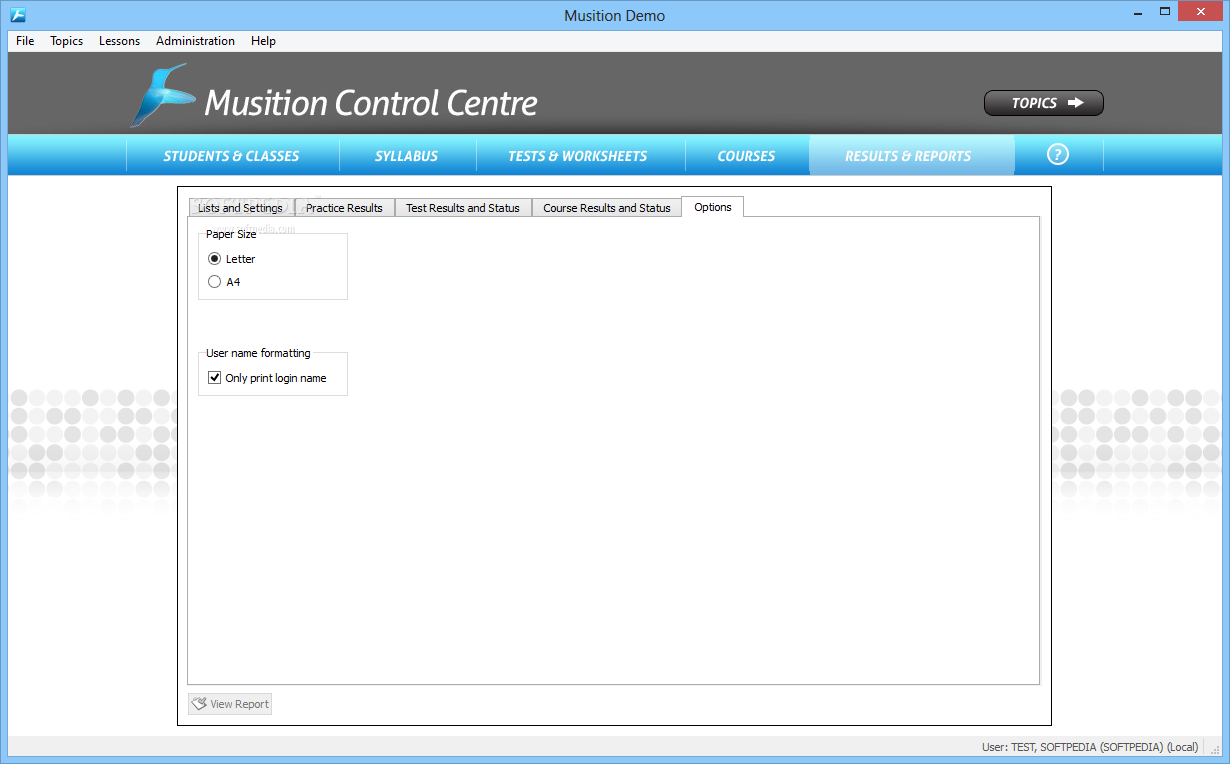Viewport: 1230px width, 764px height.
Task: Click the View Report button
Action: [230, 704]
